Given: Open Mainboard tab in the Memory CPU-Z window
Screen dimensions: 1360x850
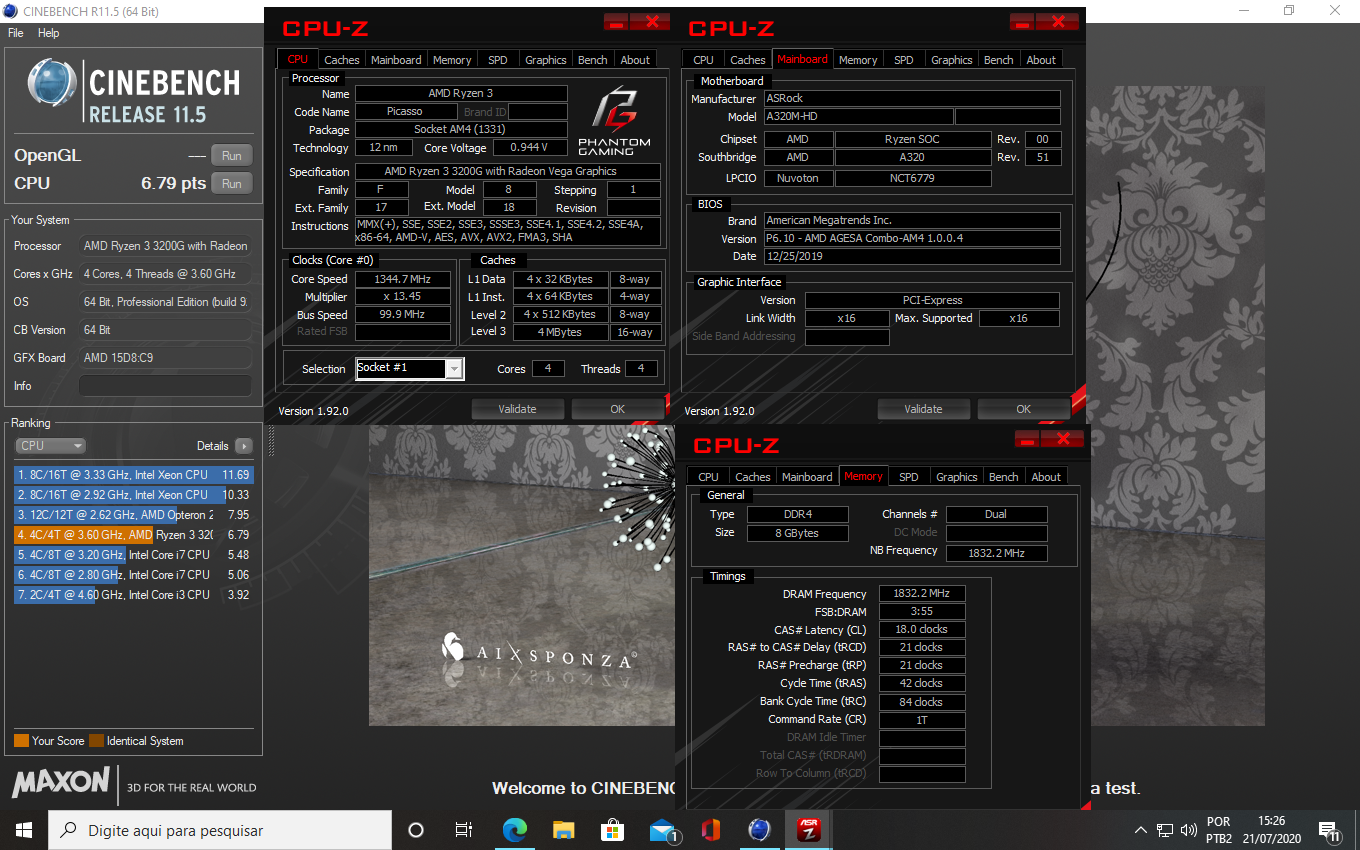Looking at the screenshot, I should point(807,477).
